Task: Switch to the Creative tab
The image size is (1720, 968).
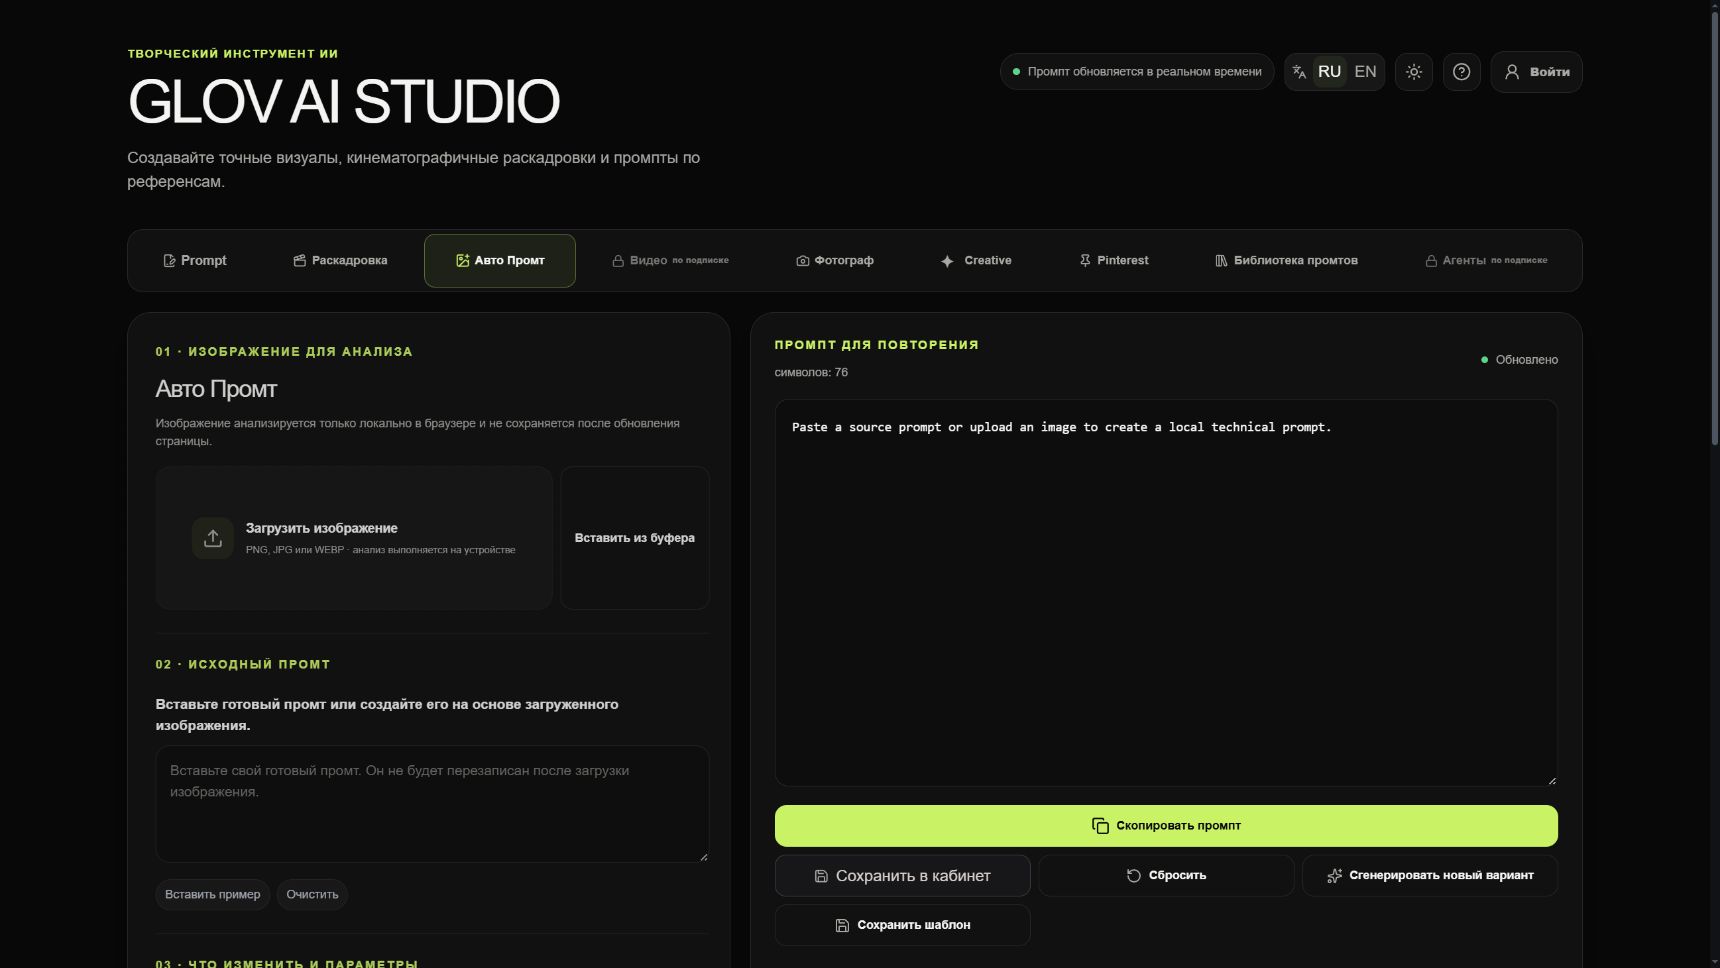Action: (976, 261)
